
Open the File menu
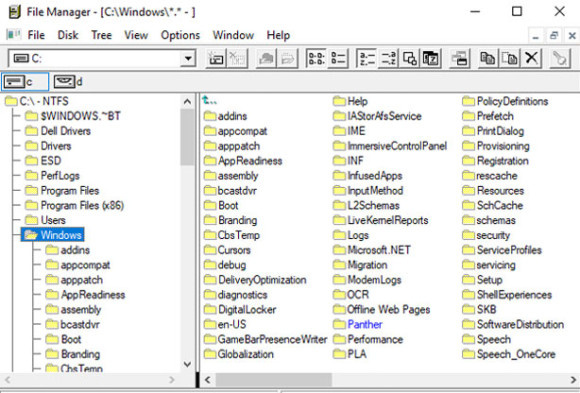(36, 35)
